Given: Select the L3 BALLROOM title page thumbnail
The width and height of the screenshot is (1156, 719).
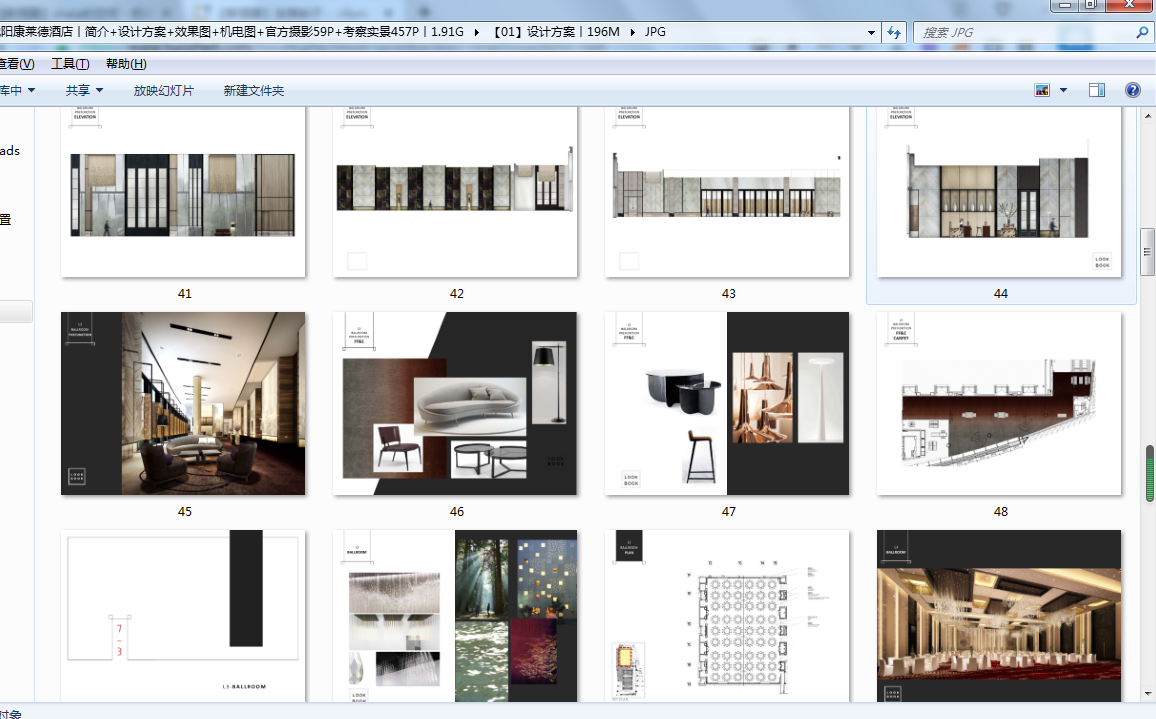Looking at the screenshot, I should coord(183,616).
